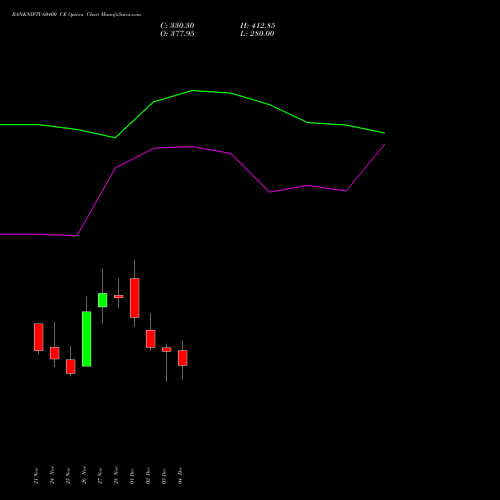The image size is (500, 500).
Task: Click the 24 Nov date label
Action: tap(52, 475)
